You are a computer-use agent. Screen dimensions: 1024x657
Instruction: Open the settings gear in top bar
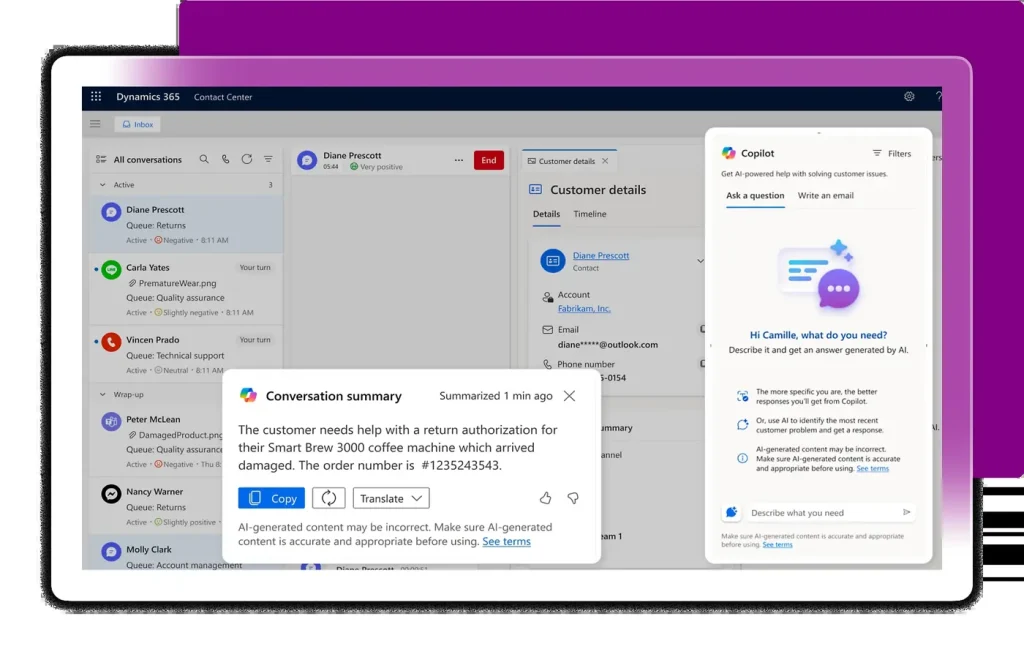[x=909, y=97]
